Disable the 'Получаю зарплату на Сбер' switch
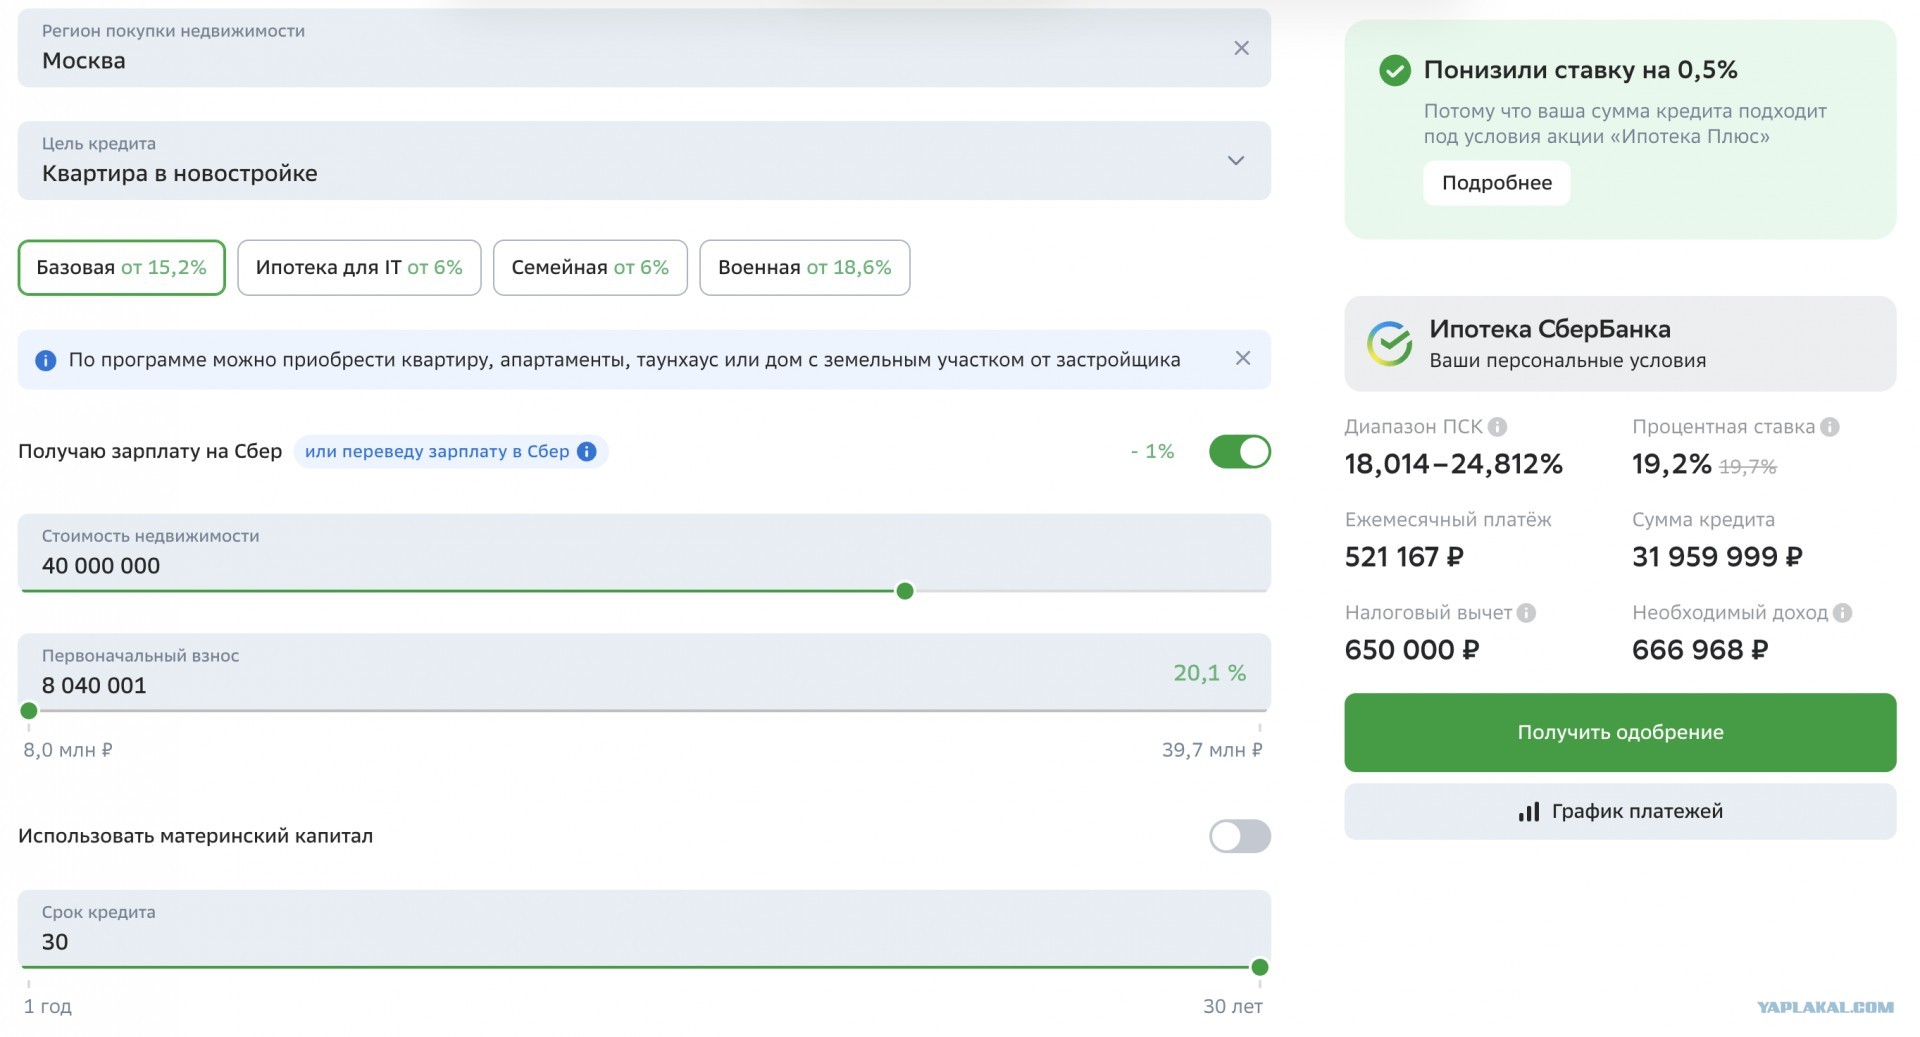This screenshot has height=1037, width=1920. (1239, 452)
